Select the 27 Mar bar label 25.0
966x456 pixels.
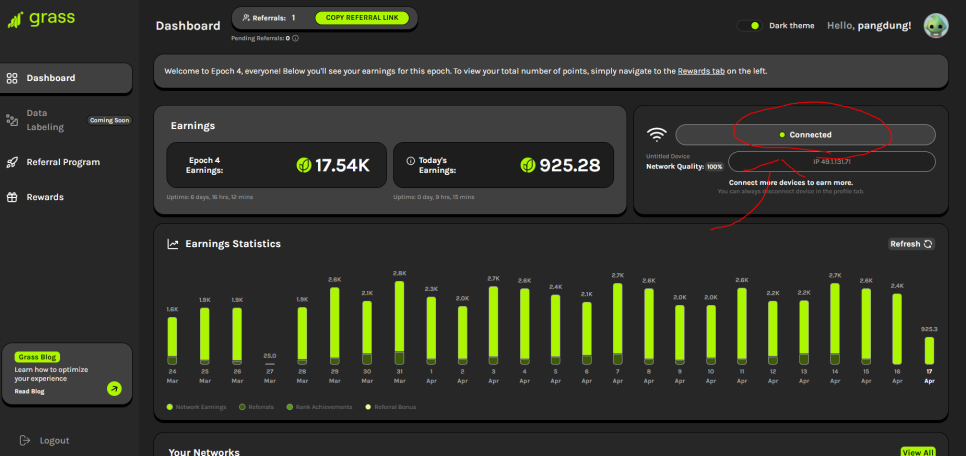point(269,356)
